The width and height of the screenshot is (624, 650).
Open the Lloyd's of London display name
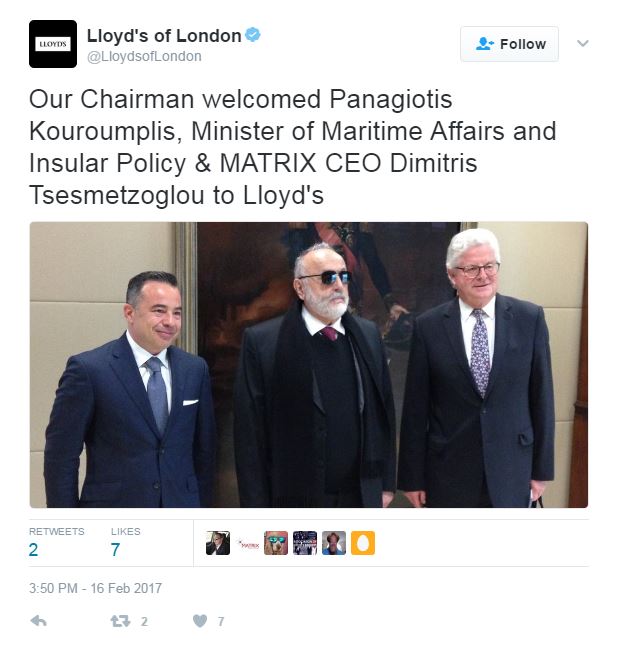click(164, 36)
